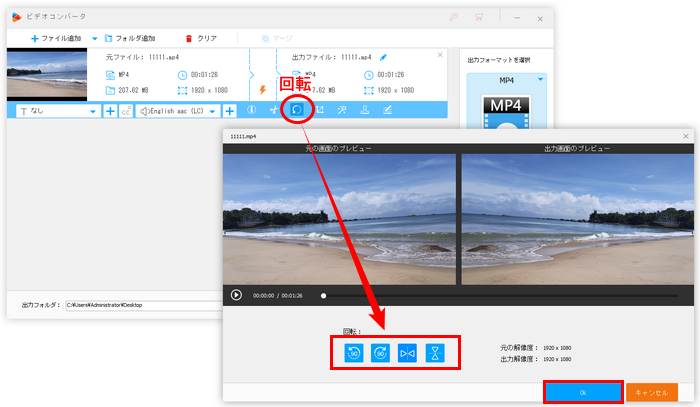Open the English aac audio track dropdown
This screenshot has width=700, height=407.
click(x=178, y=111)
